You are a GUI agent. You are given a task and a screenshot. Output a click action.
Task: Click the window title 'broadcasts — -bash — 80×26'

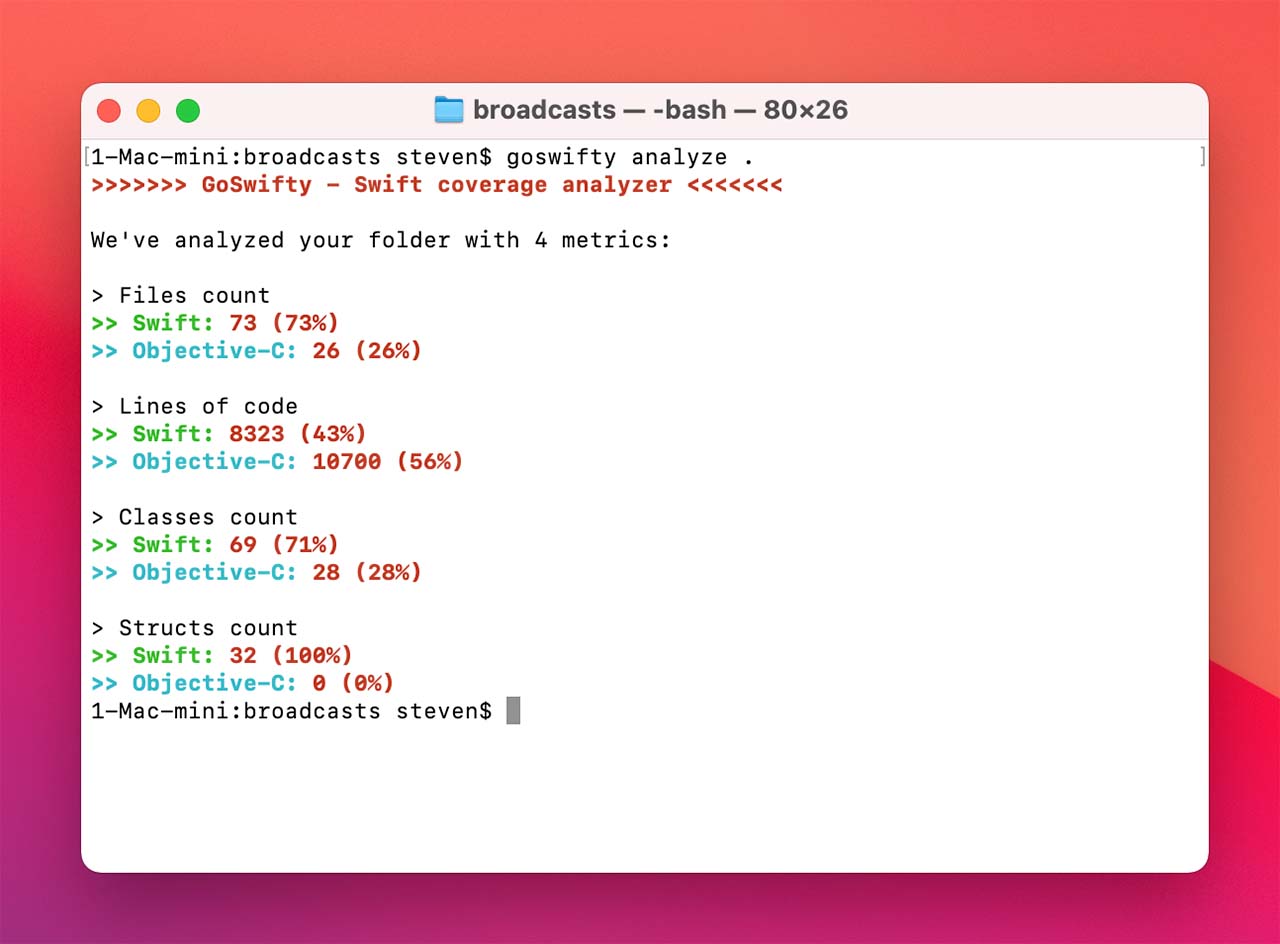coord(660,110)
